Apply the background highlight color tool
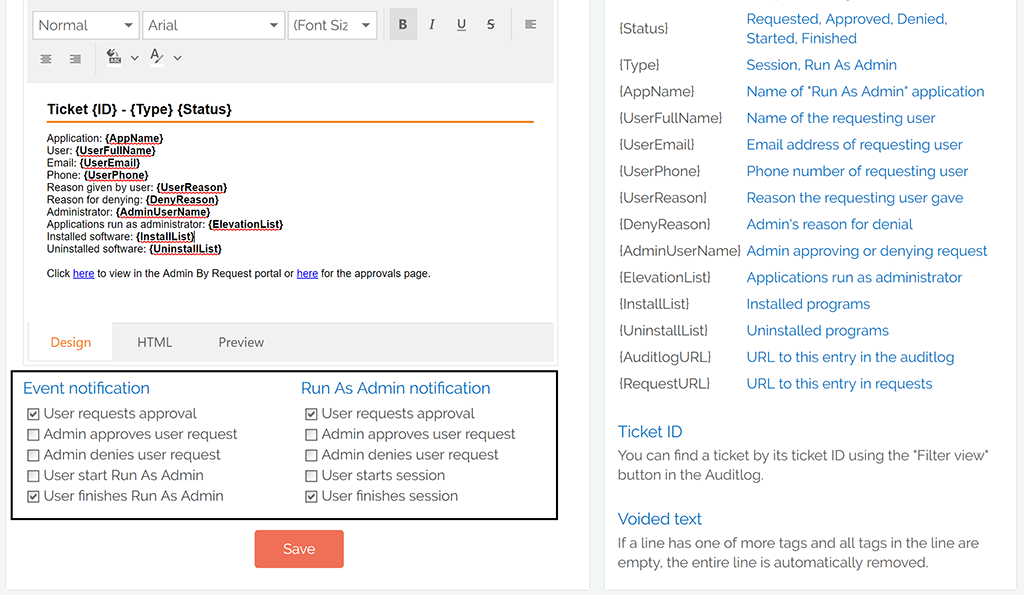 click(114, 57)
